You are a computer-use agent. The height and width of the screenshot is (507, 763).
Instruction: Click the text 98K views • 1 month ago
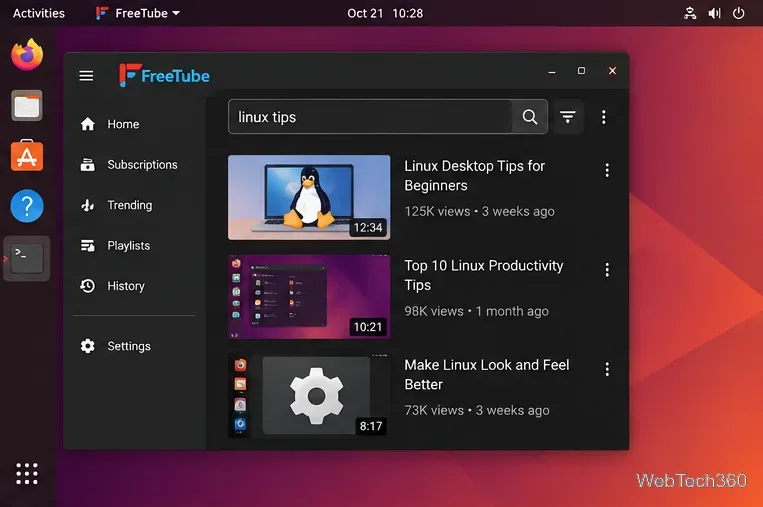(476, 311)
